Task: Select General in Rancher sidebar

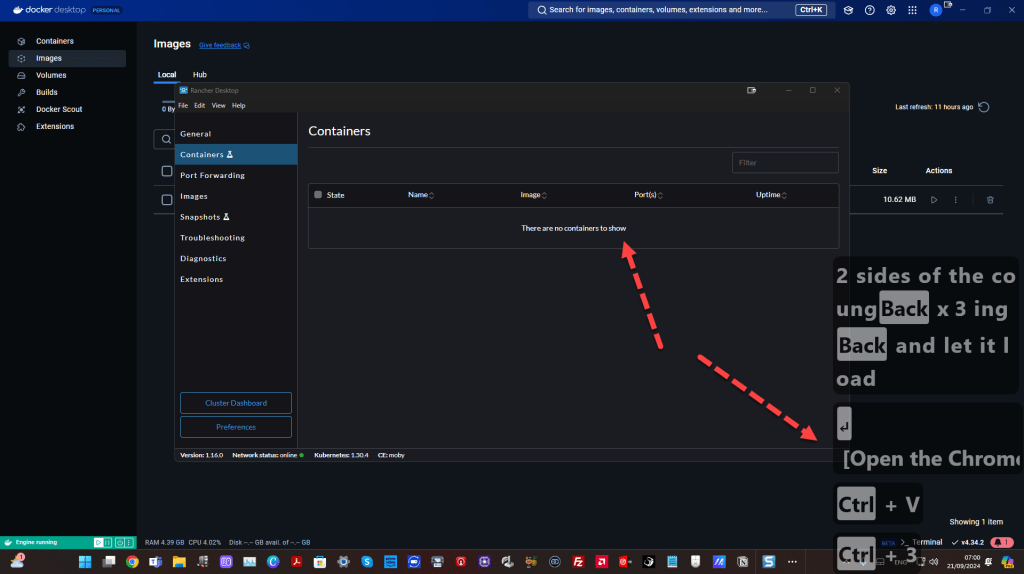Action: pos(236,133)
